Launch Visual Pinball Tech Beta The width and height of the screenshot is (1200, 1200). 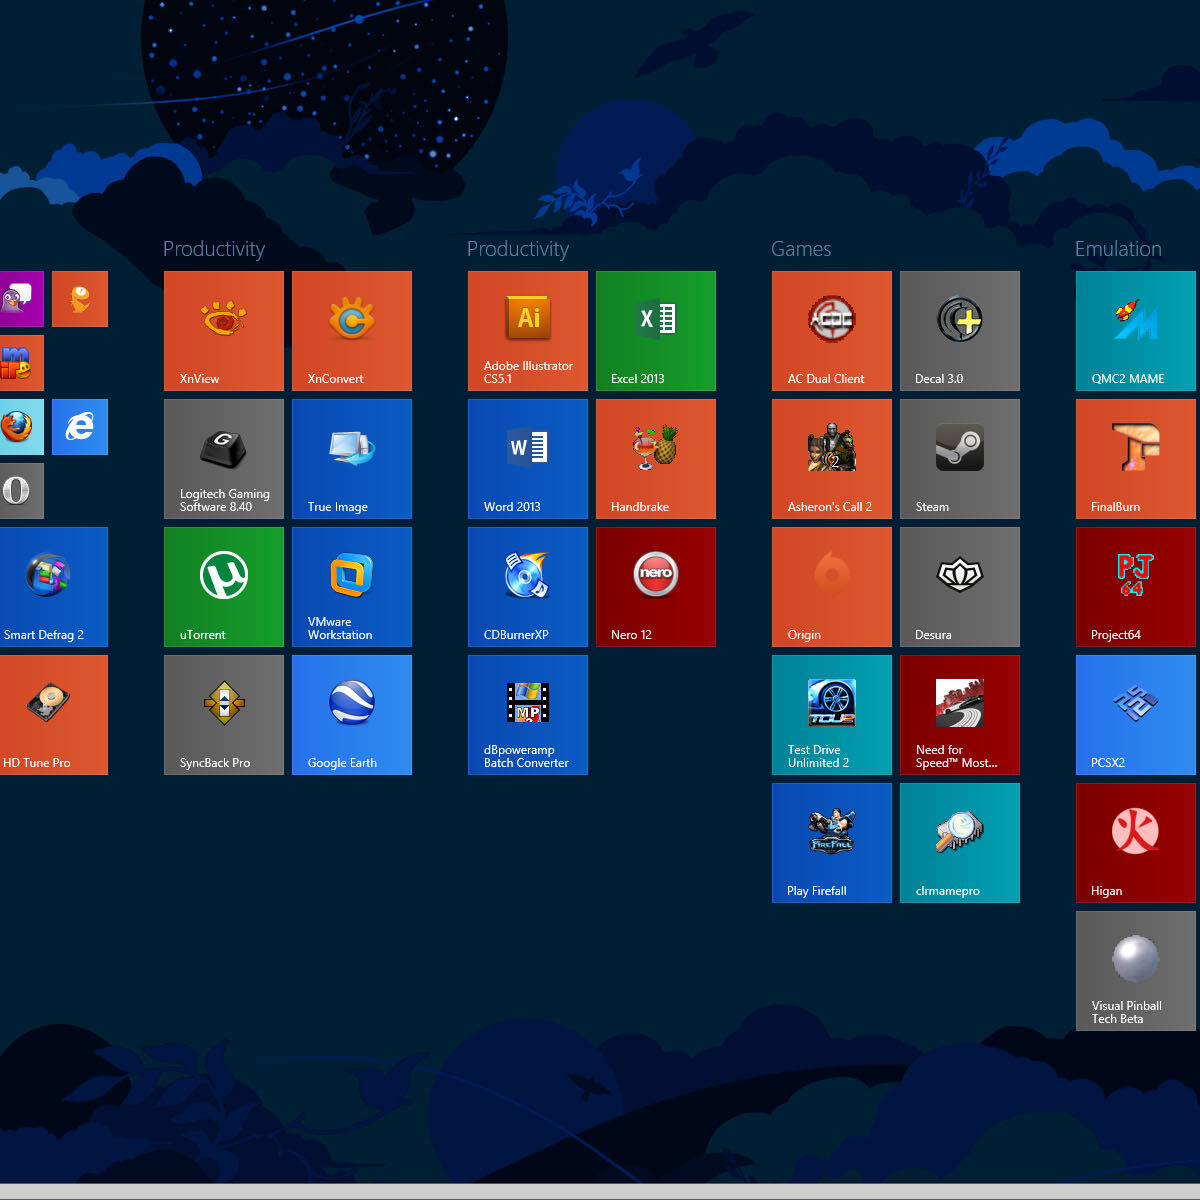click(1136, 971)
